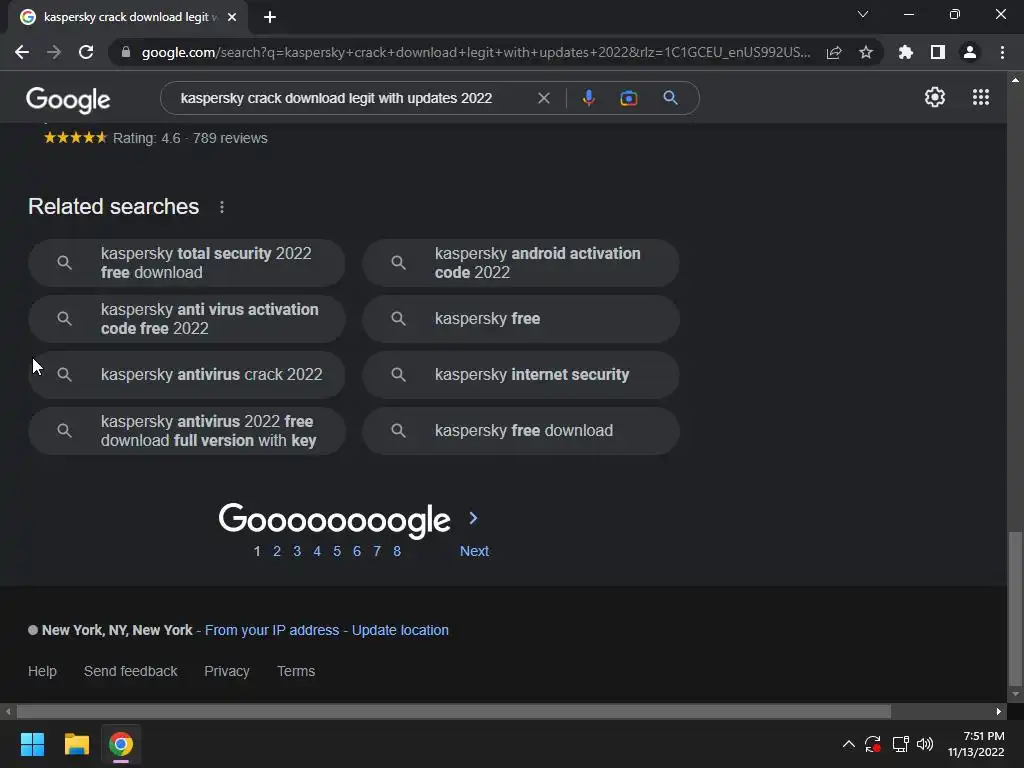Open the volume speaker tray icon
This screenshot has width=1024, height=768.
(x=925, y=744)
